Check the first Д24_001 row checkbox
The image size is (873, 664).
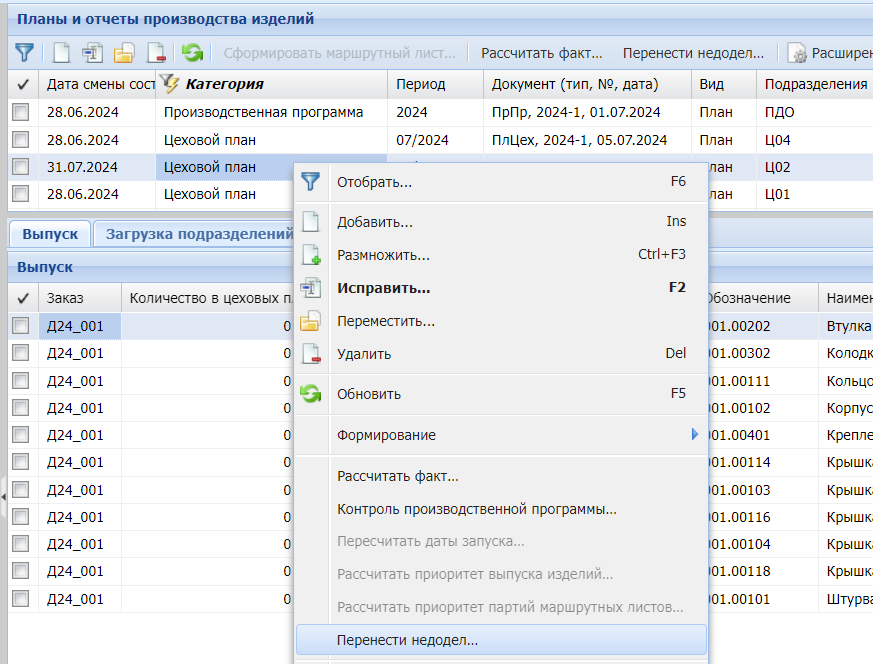tap(20, 326)
